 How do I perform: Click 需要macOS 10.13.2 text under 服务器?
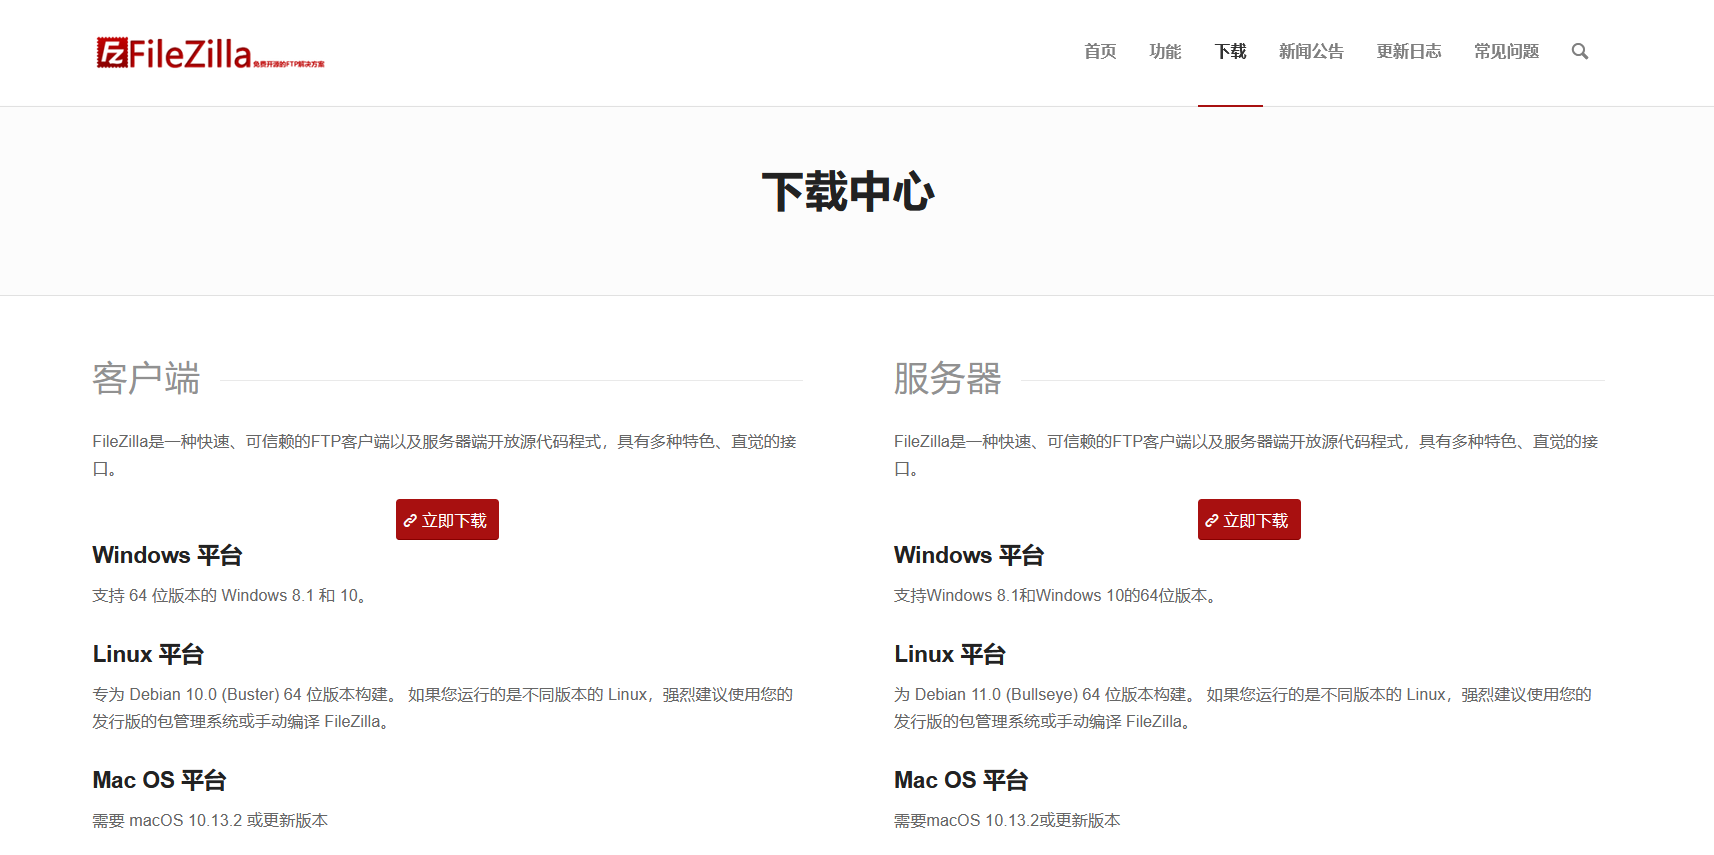[1007, 820]
